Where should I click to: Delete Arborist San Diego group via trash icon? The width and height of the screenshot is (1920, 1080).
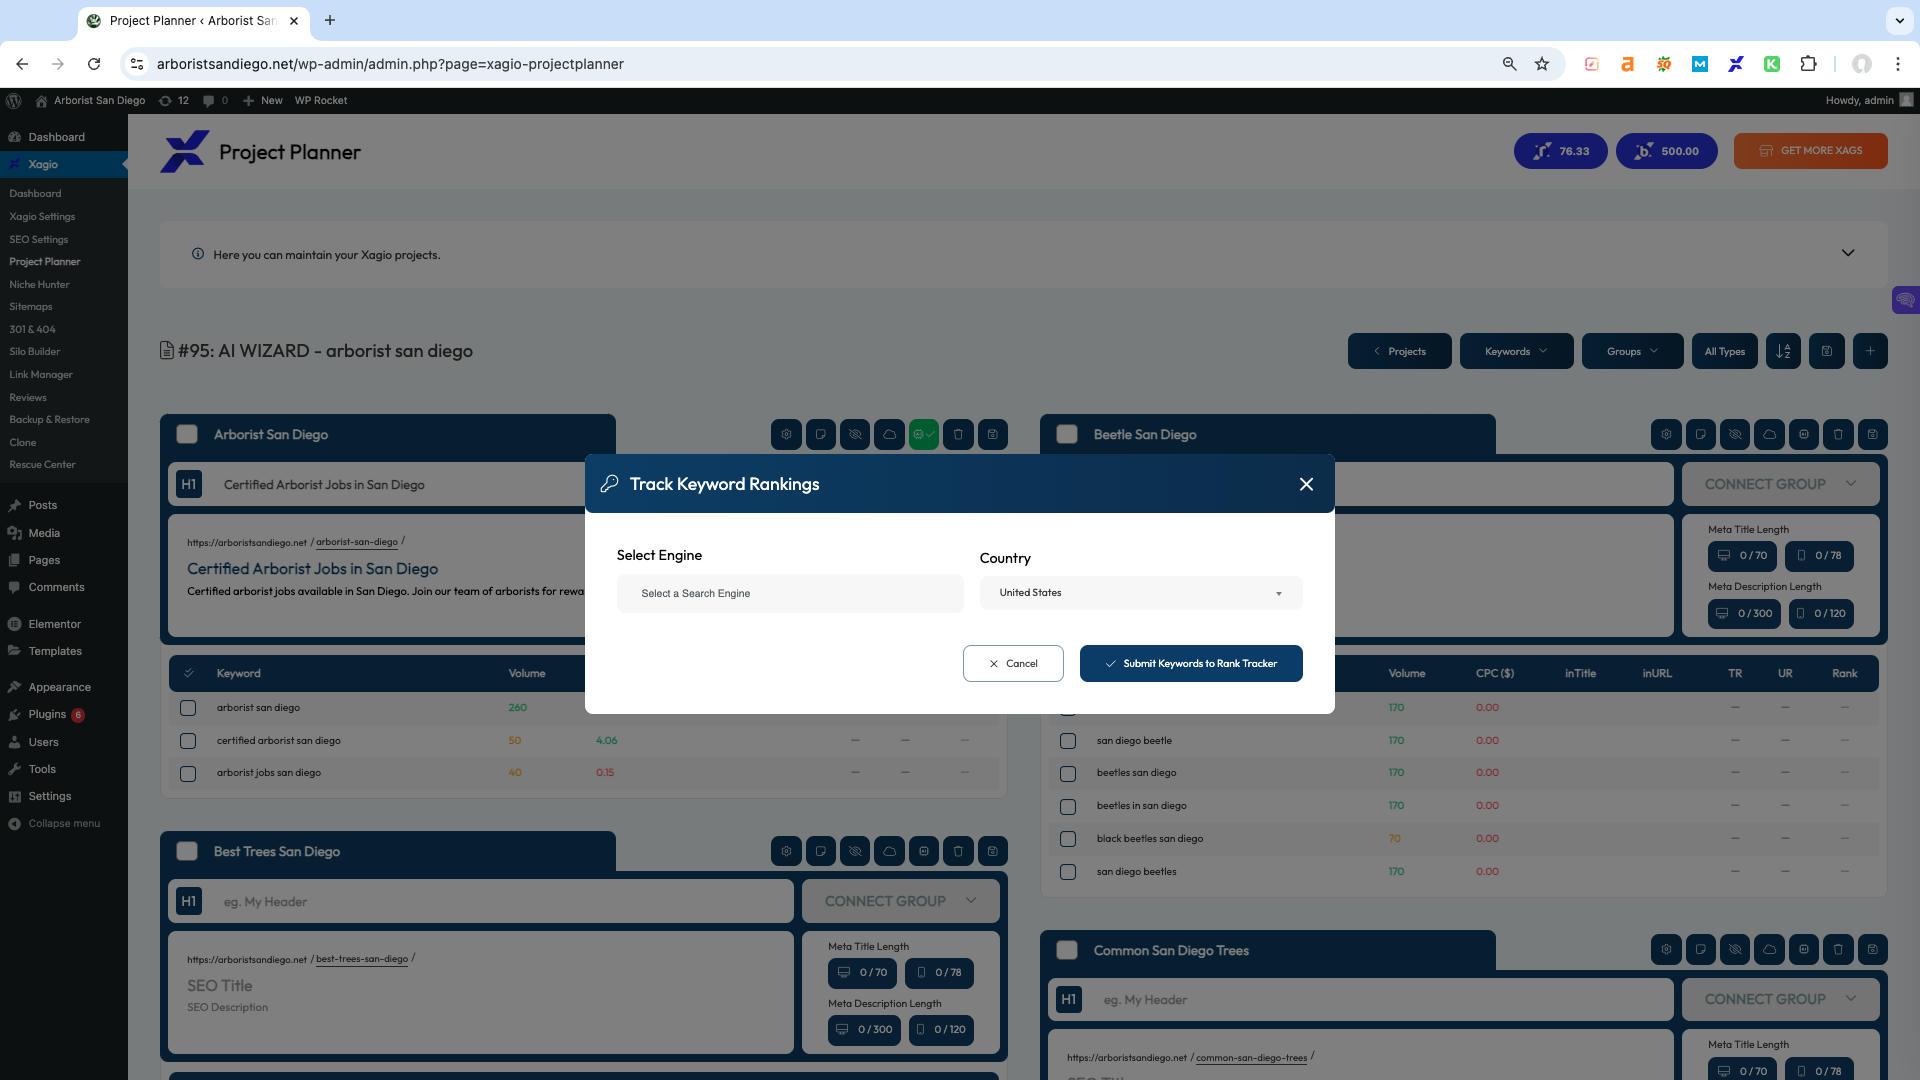pyautogui.click(x=958, y=434)
